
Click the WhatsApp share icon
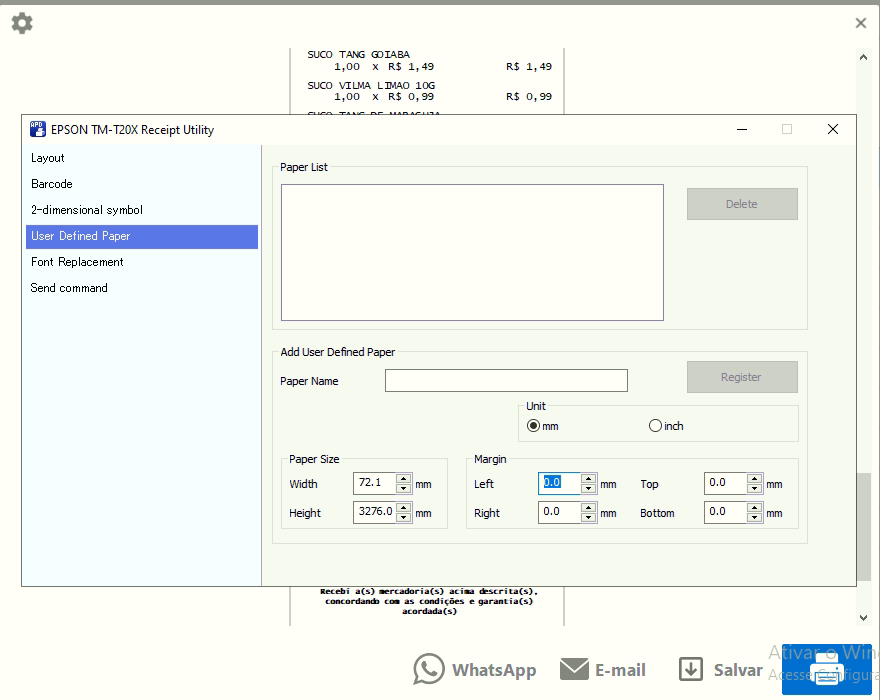click(x=429, y=670)
